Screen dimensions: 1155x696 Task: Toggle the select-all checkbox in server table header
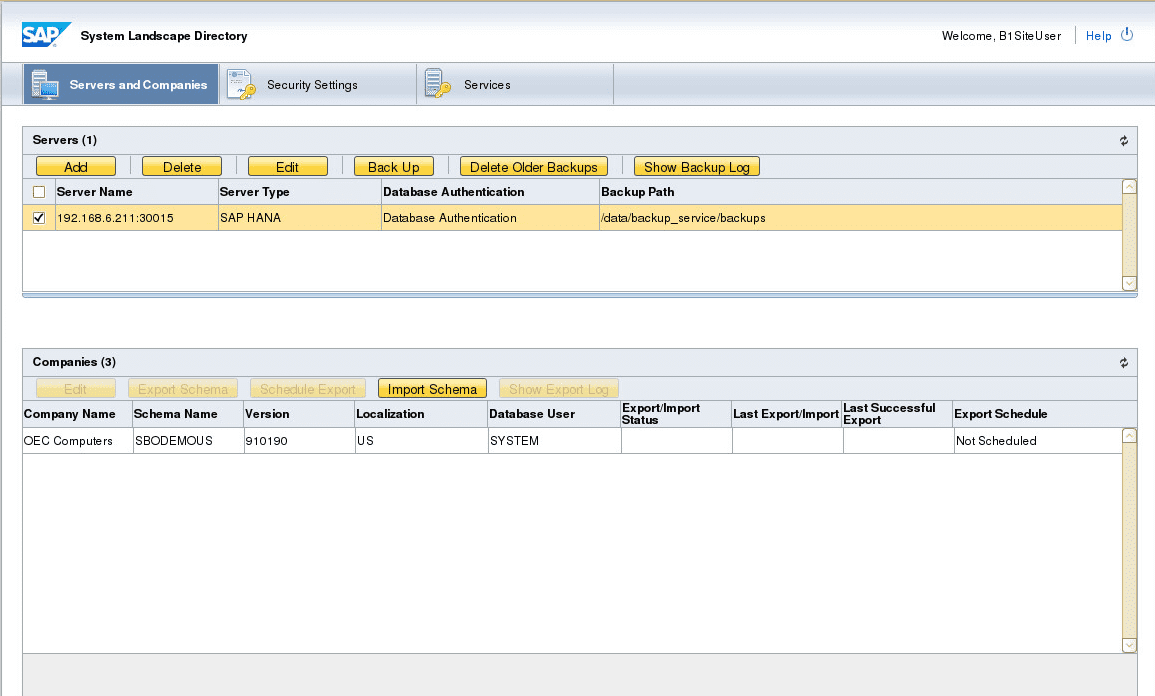point(37,191)
